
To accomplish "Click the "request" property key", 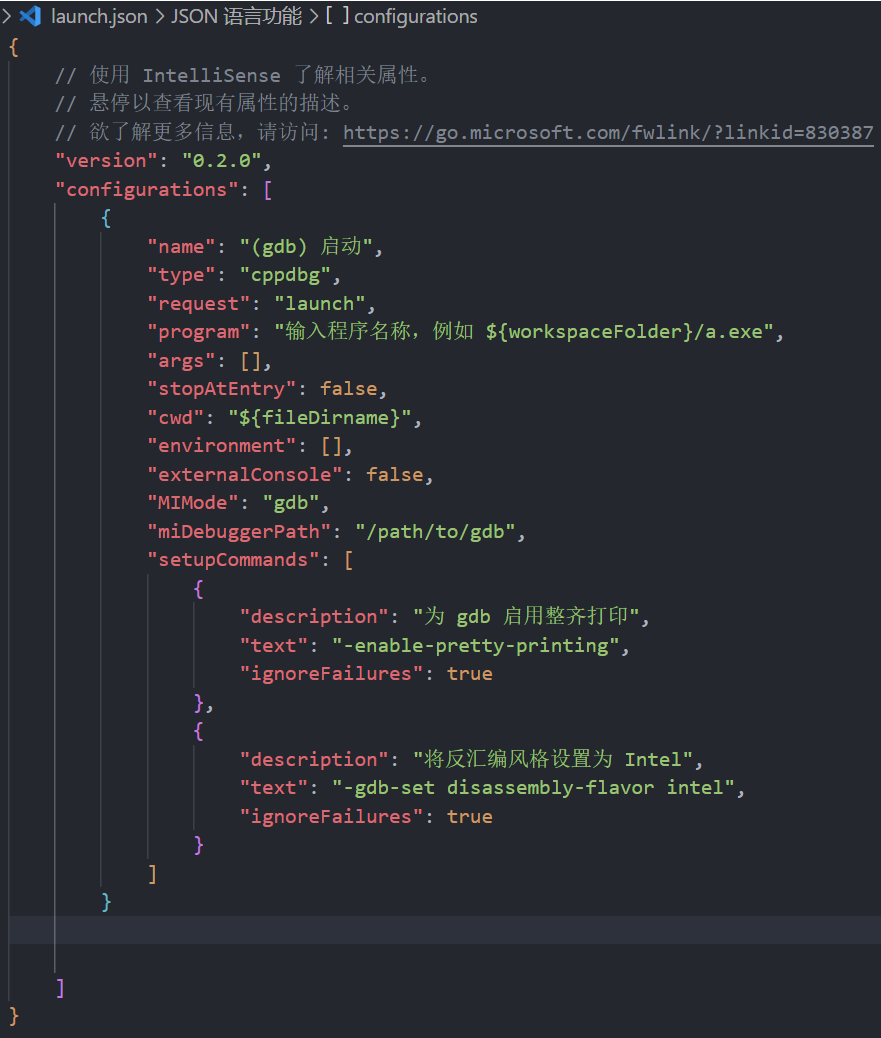I will tap(199, 304).
